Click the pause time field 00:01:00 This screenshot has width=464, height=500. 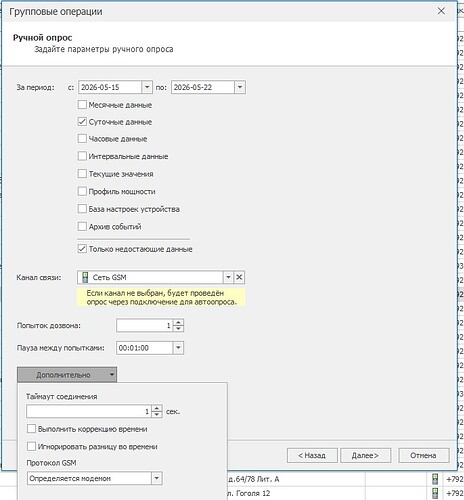[x=145, y=348]
